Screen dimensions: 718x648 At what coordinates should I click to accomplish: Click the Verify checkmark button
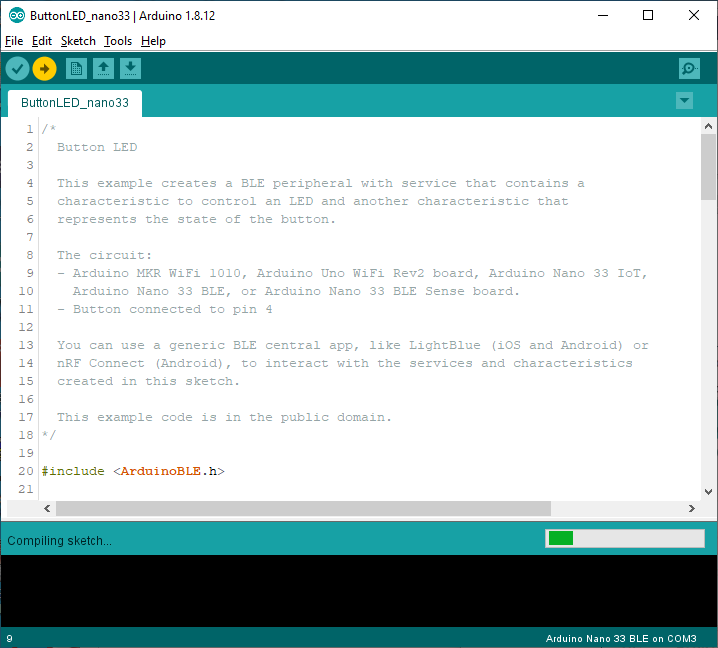click(17, 69)
